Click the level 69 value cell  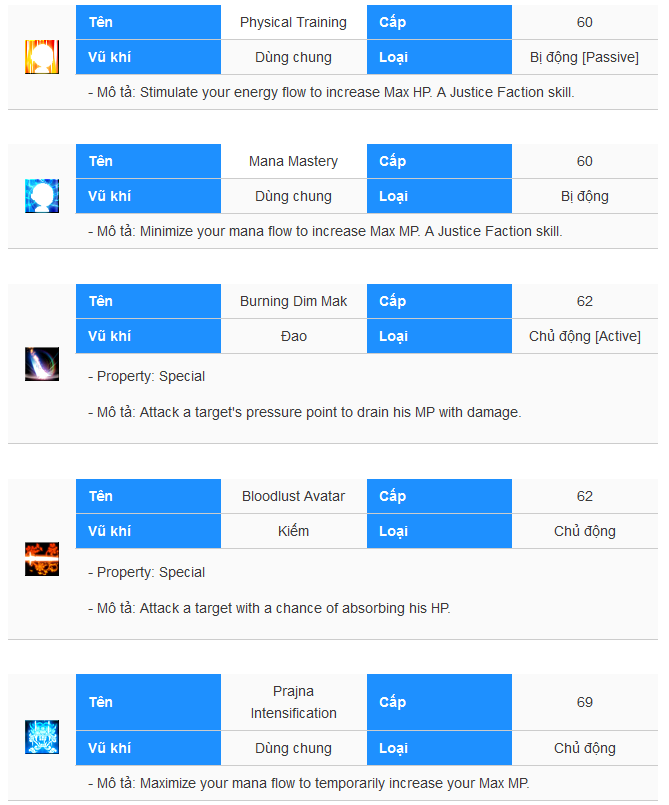pyautogui.click(x=585, y=702)
